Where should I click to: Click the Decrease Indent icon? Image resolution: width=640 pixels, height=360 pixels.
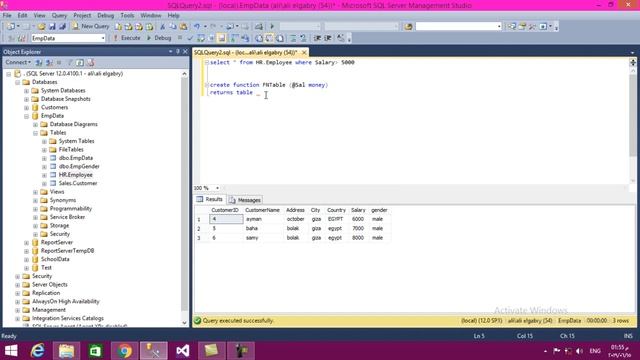point(317,38)
